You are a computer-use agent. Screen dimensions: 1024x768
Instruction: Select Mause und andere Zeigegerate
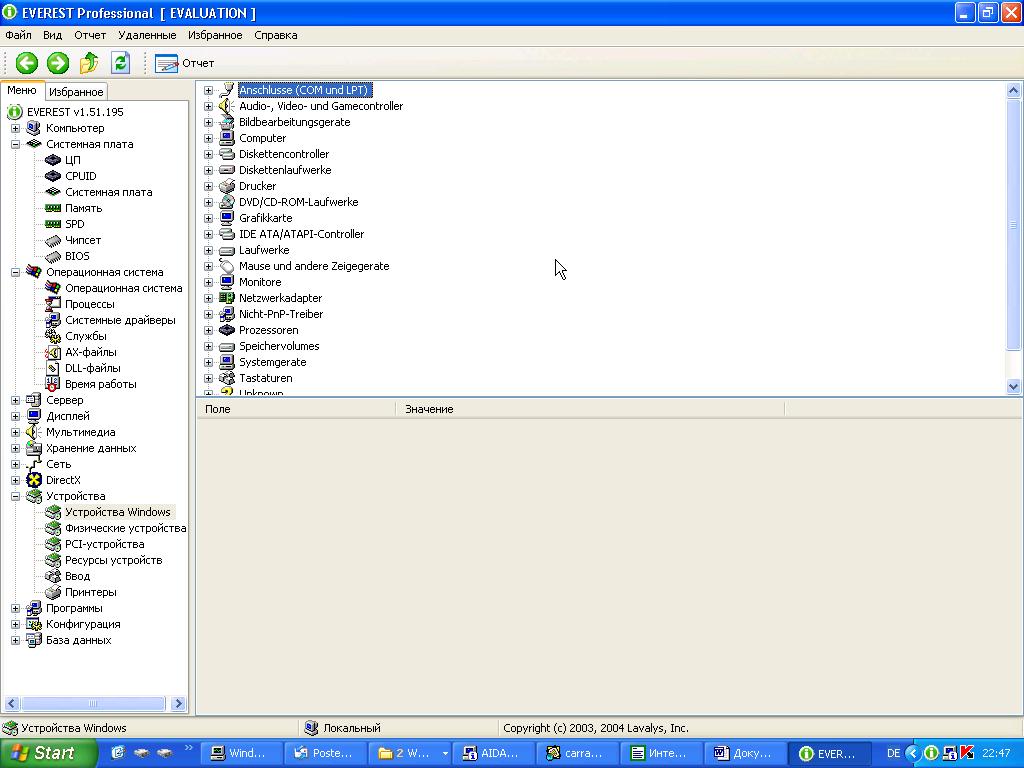click(313, 266)
